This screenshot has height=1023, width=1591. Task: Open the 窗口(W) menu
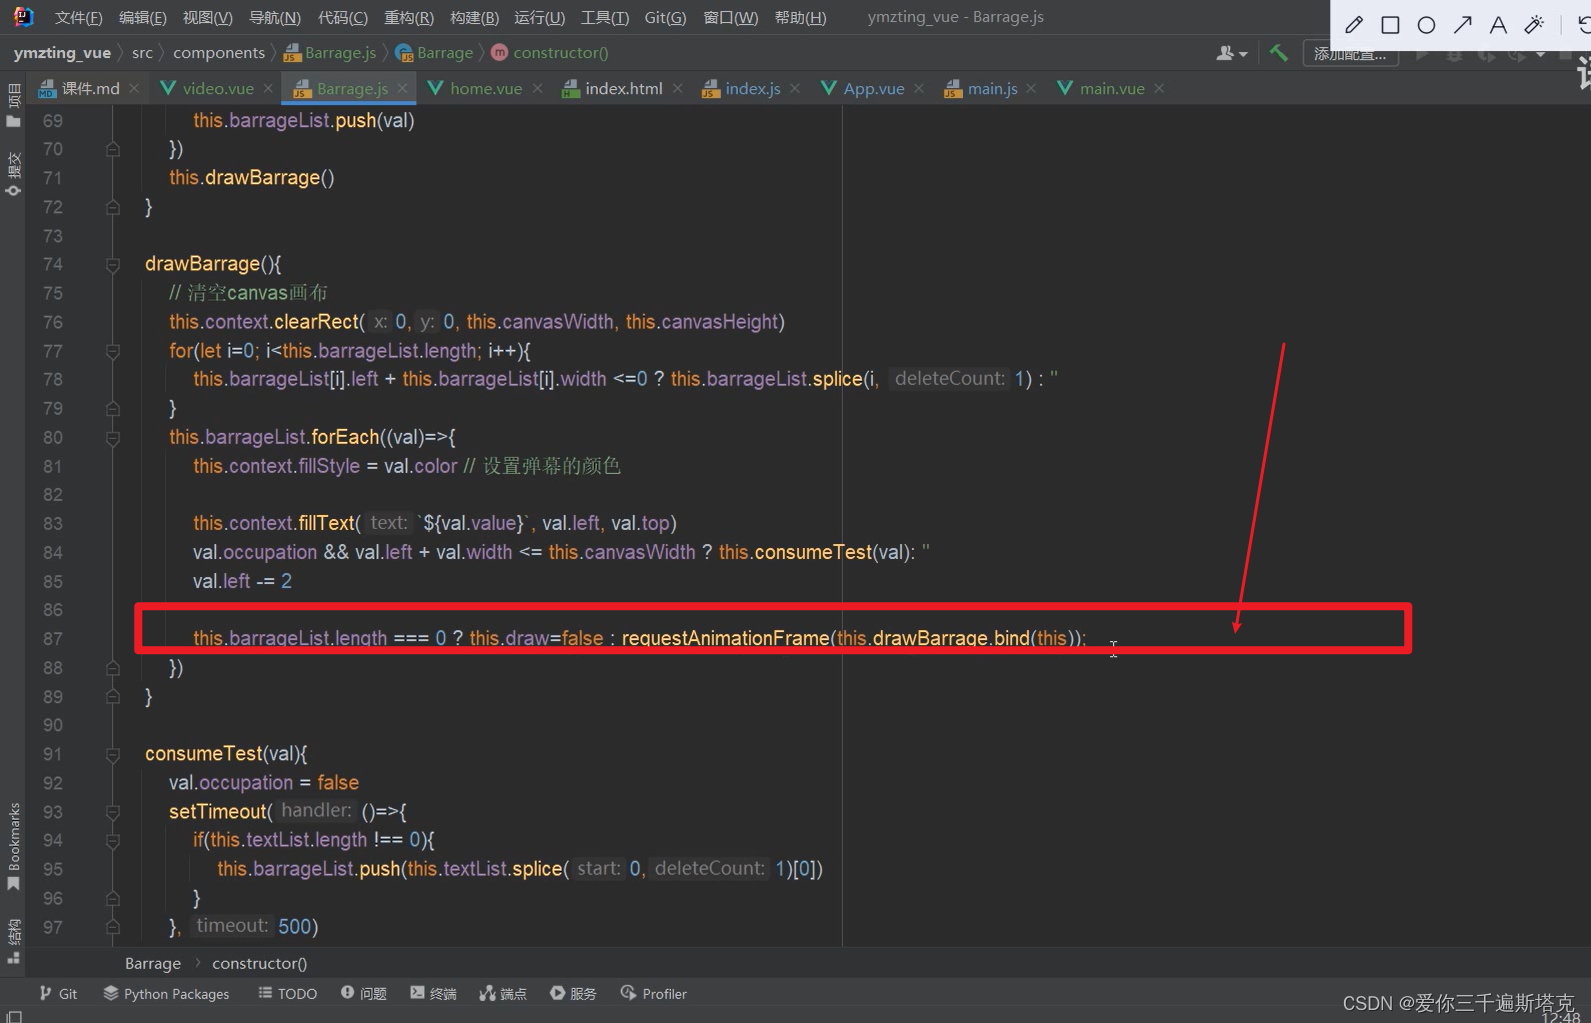point(730,17)
